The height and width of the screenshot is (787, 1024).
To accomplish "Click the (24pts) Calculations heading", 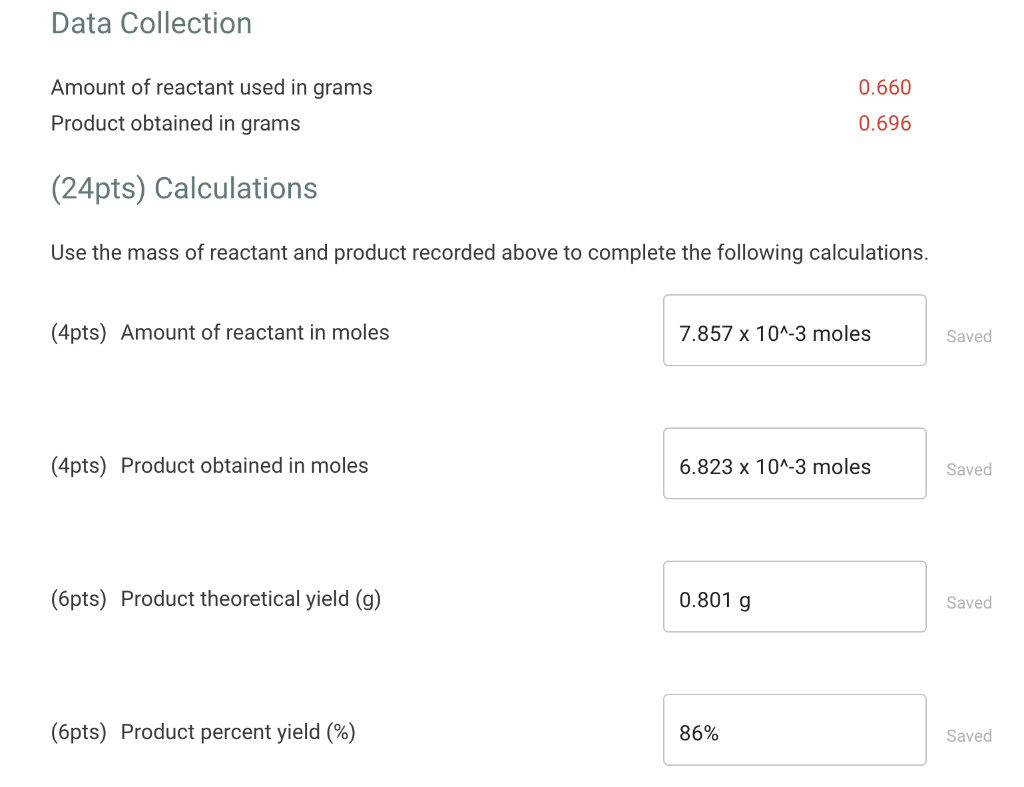I will point(184,188).
